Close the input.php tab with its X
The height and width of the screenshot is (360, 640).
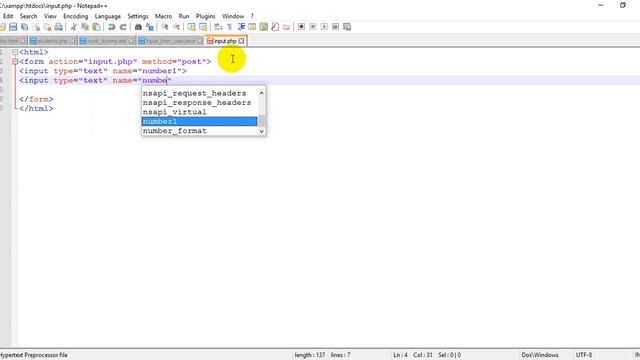pos(241,41)
